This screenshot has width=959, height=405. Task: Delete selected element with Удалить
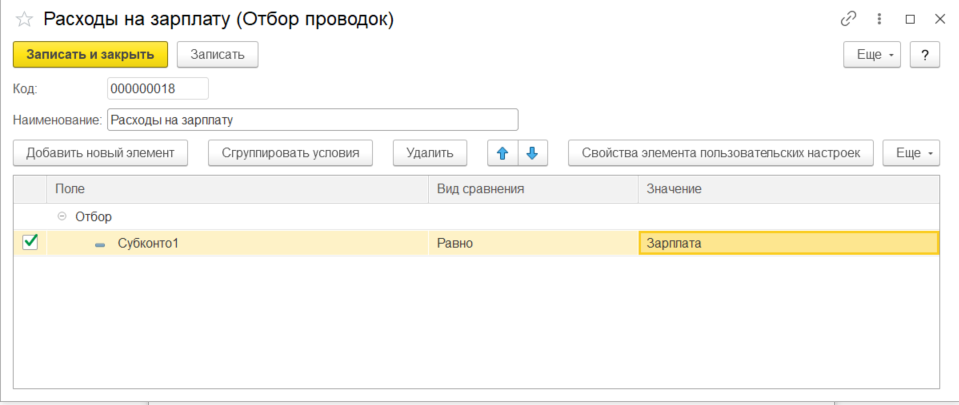430,153
